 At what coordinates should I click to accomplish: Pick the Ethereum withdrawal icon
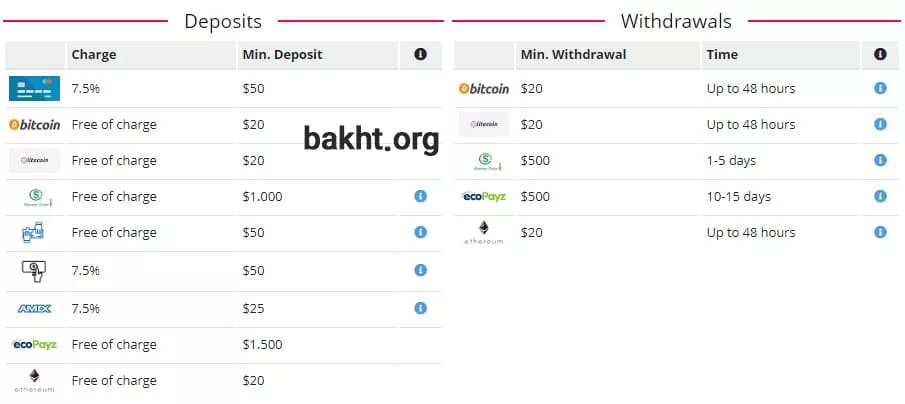coord(484,233)
